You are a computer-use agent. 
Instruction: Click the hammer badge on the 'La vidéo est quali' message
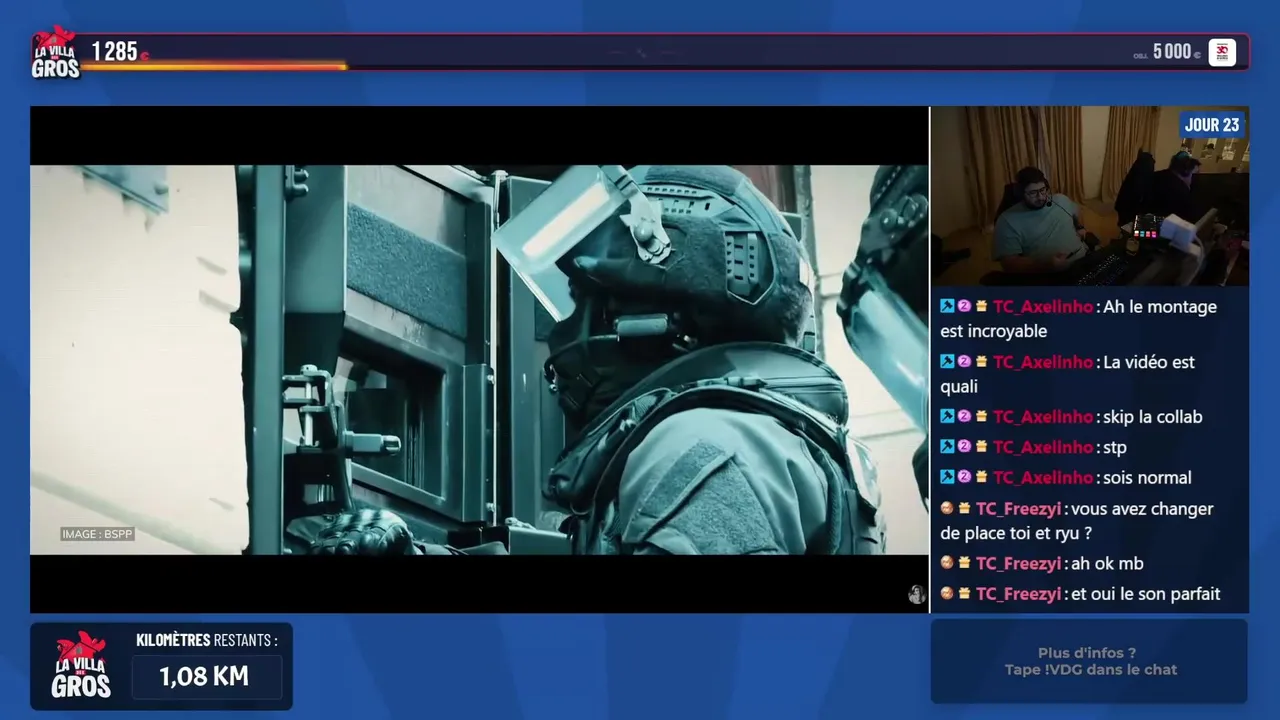click(947, 361)
